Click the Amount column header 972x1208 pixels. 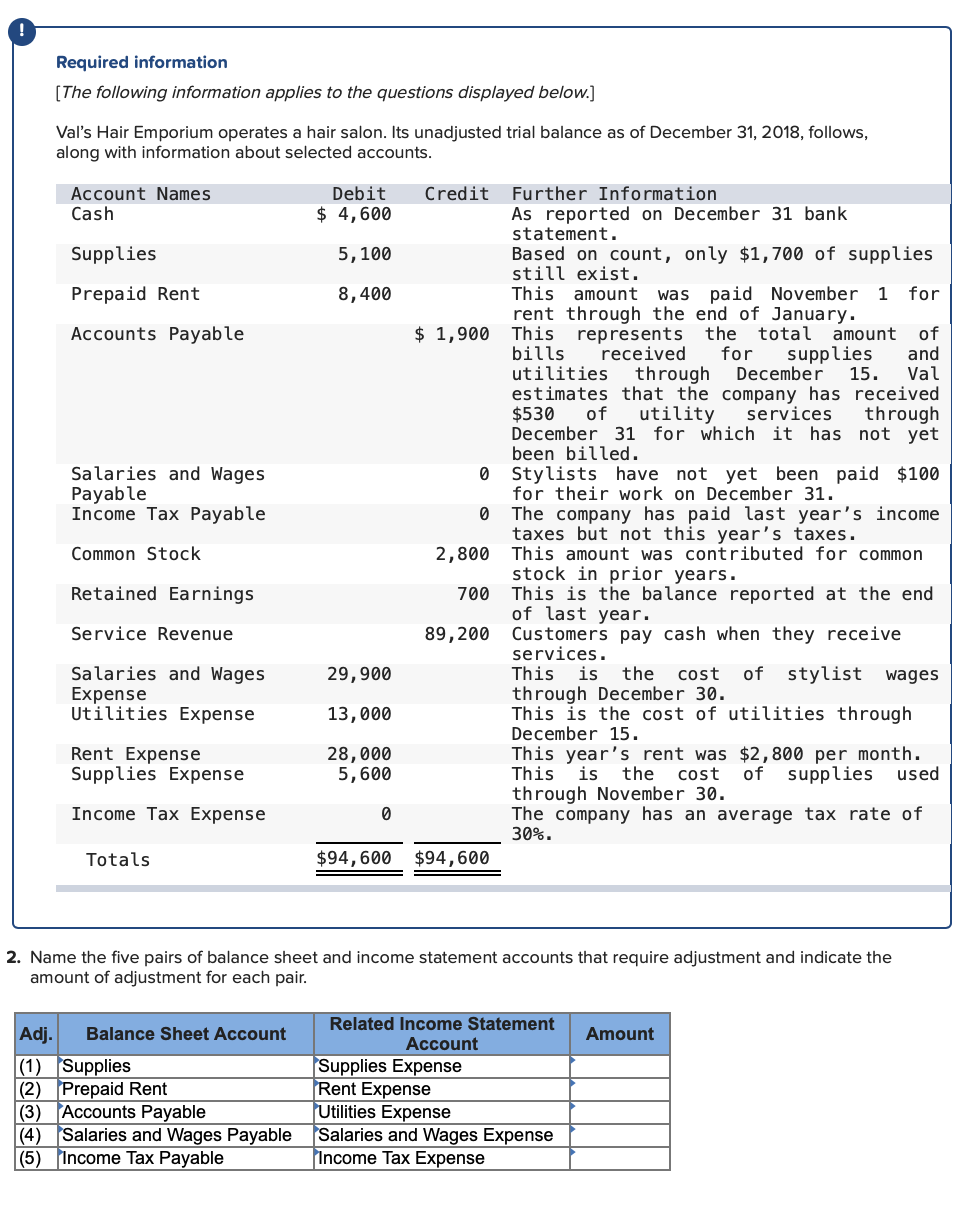pyautogui.click(x=619, y=1034)
